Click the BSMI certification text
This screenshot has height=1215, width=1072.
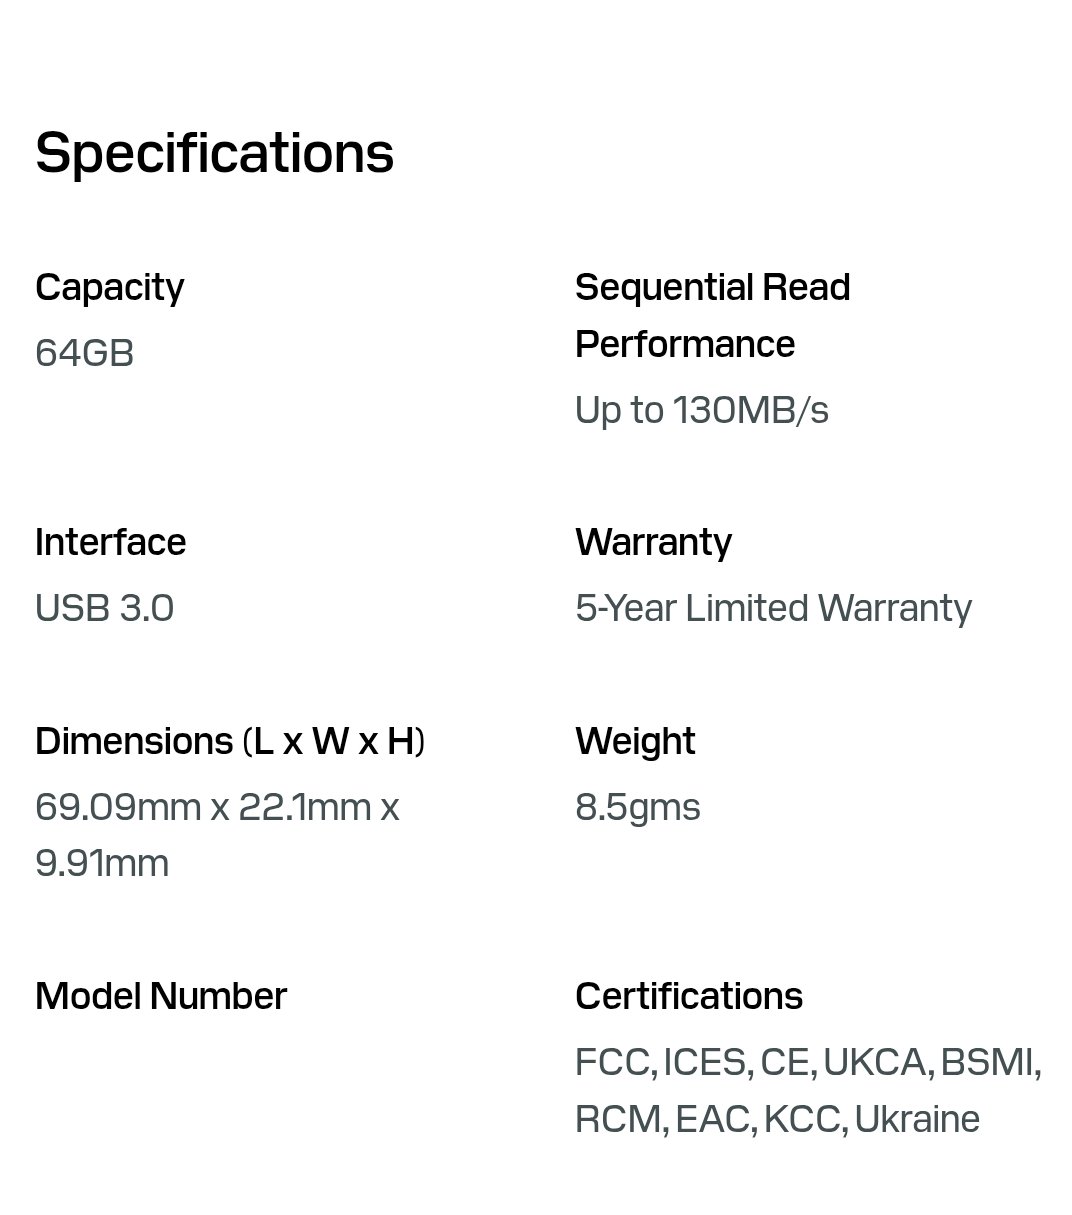coord(987,1062)
